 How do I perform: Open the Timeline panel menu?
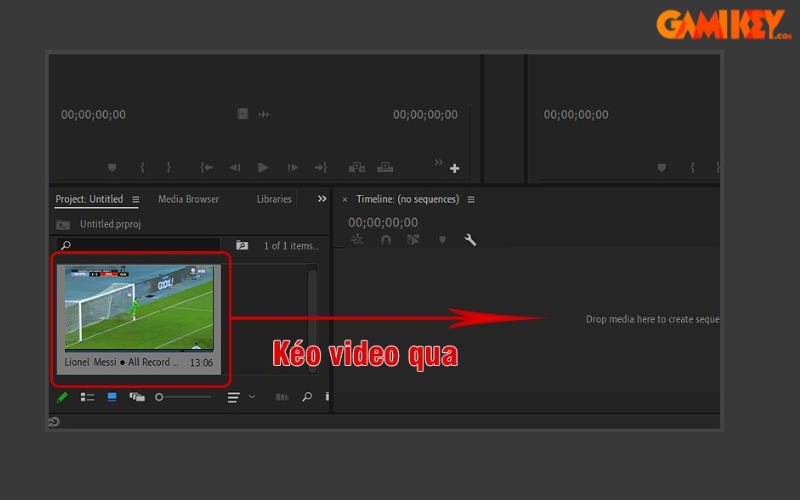[x=471, y=199]
